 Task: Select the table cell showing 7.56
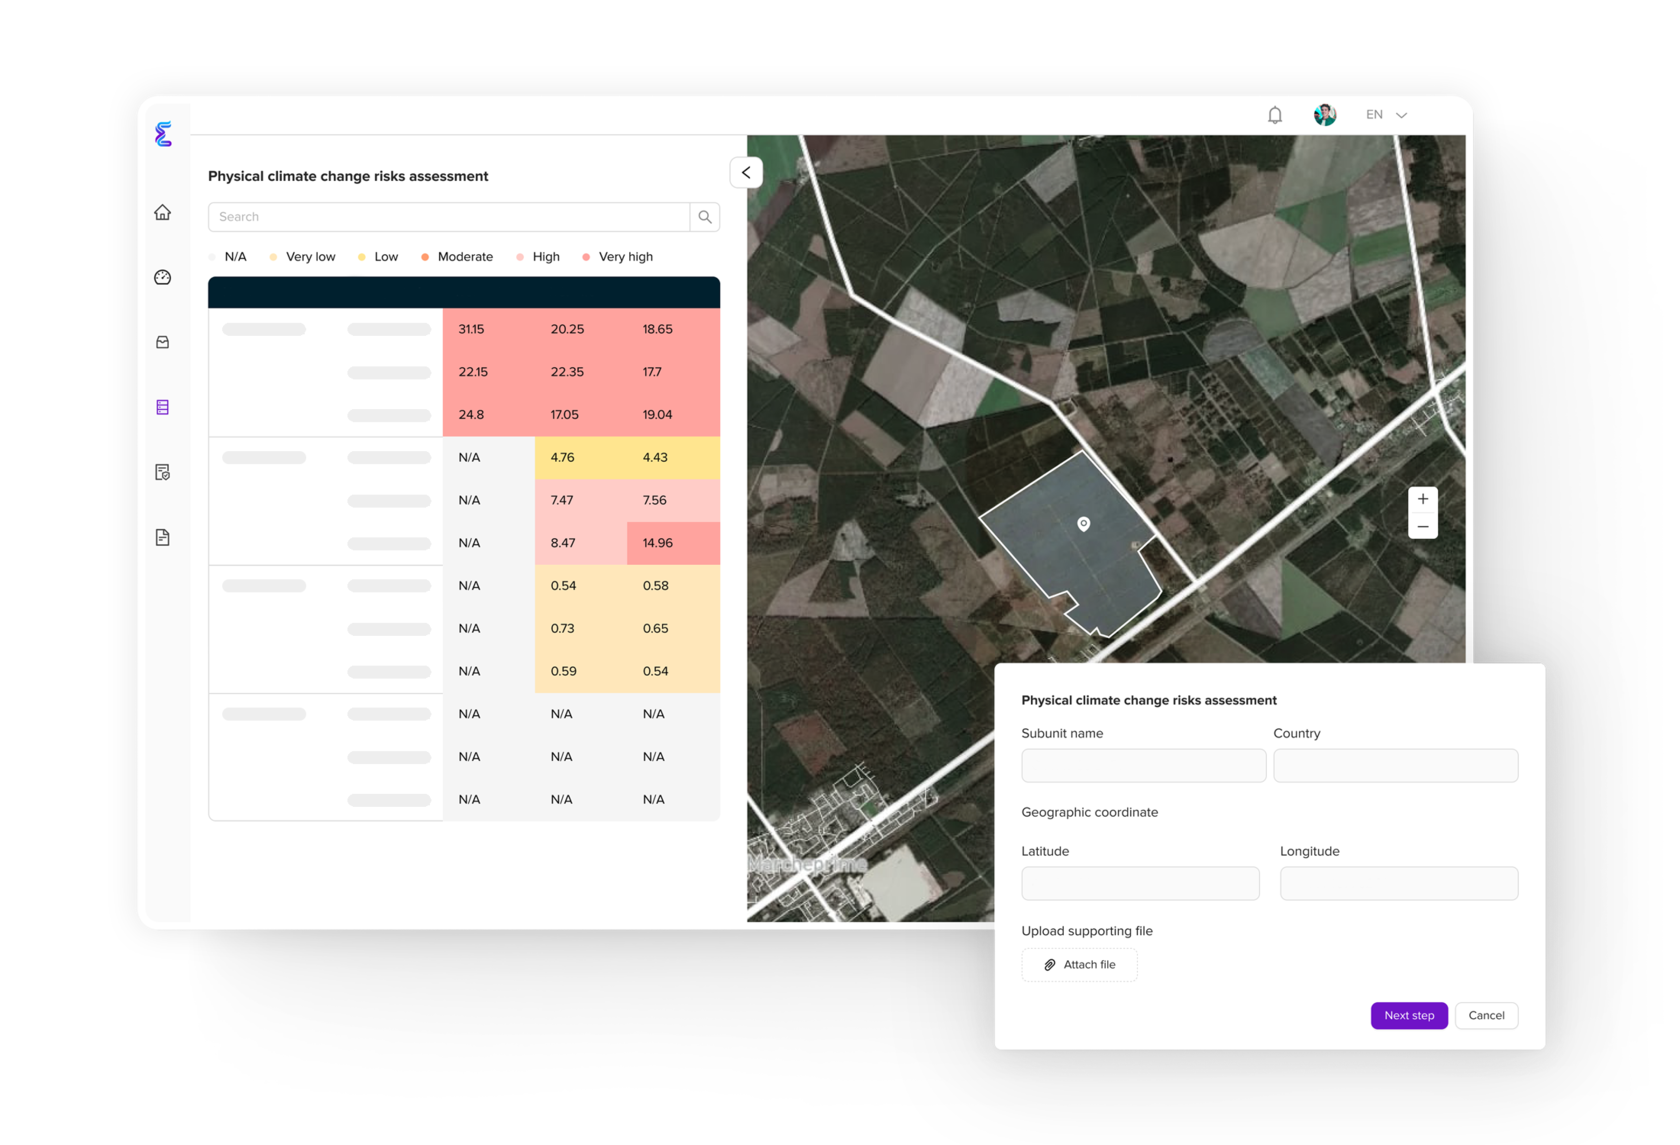click(x=673, y=500)
